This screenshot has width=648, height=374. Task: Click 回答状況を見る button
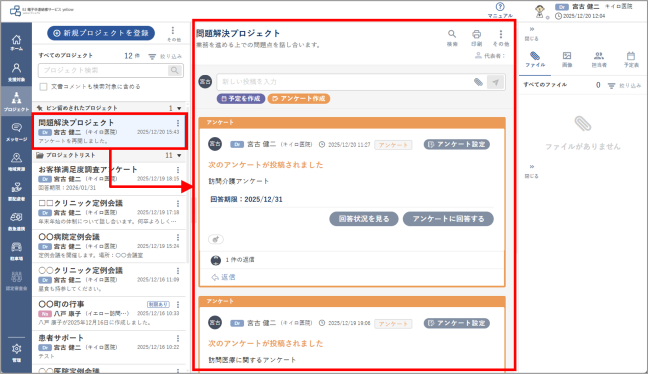pyautogui.click(x=364, y=219)
